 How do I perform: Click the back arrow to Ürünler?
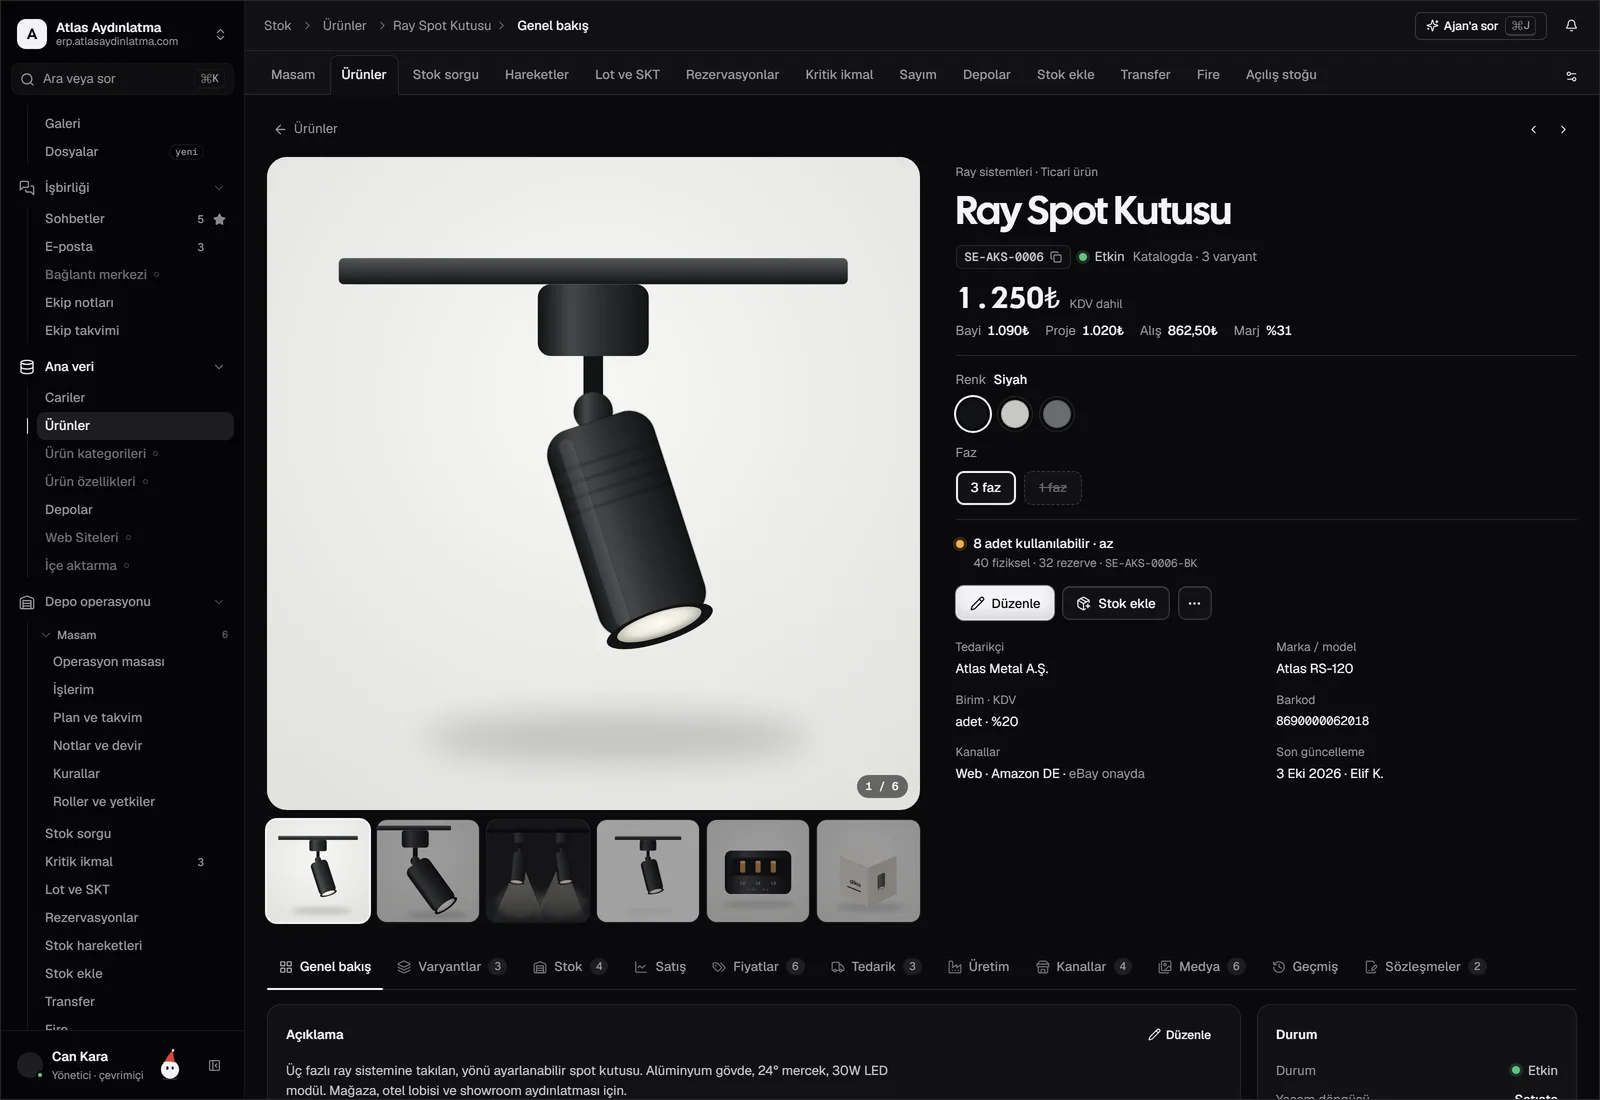280,129
